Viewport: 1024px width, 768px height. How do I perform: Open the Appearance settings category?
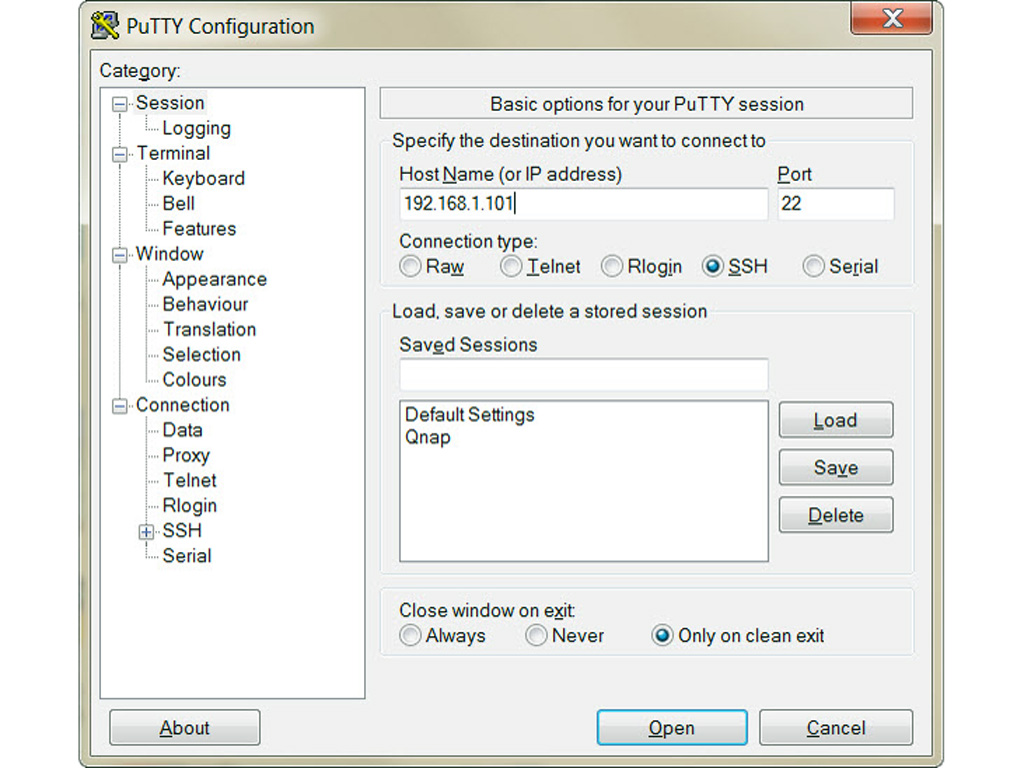tap(215, 280)
